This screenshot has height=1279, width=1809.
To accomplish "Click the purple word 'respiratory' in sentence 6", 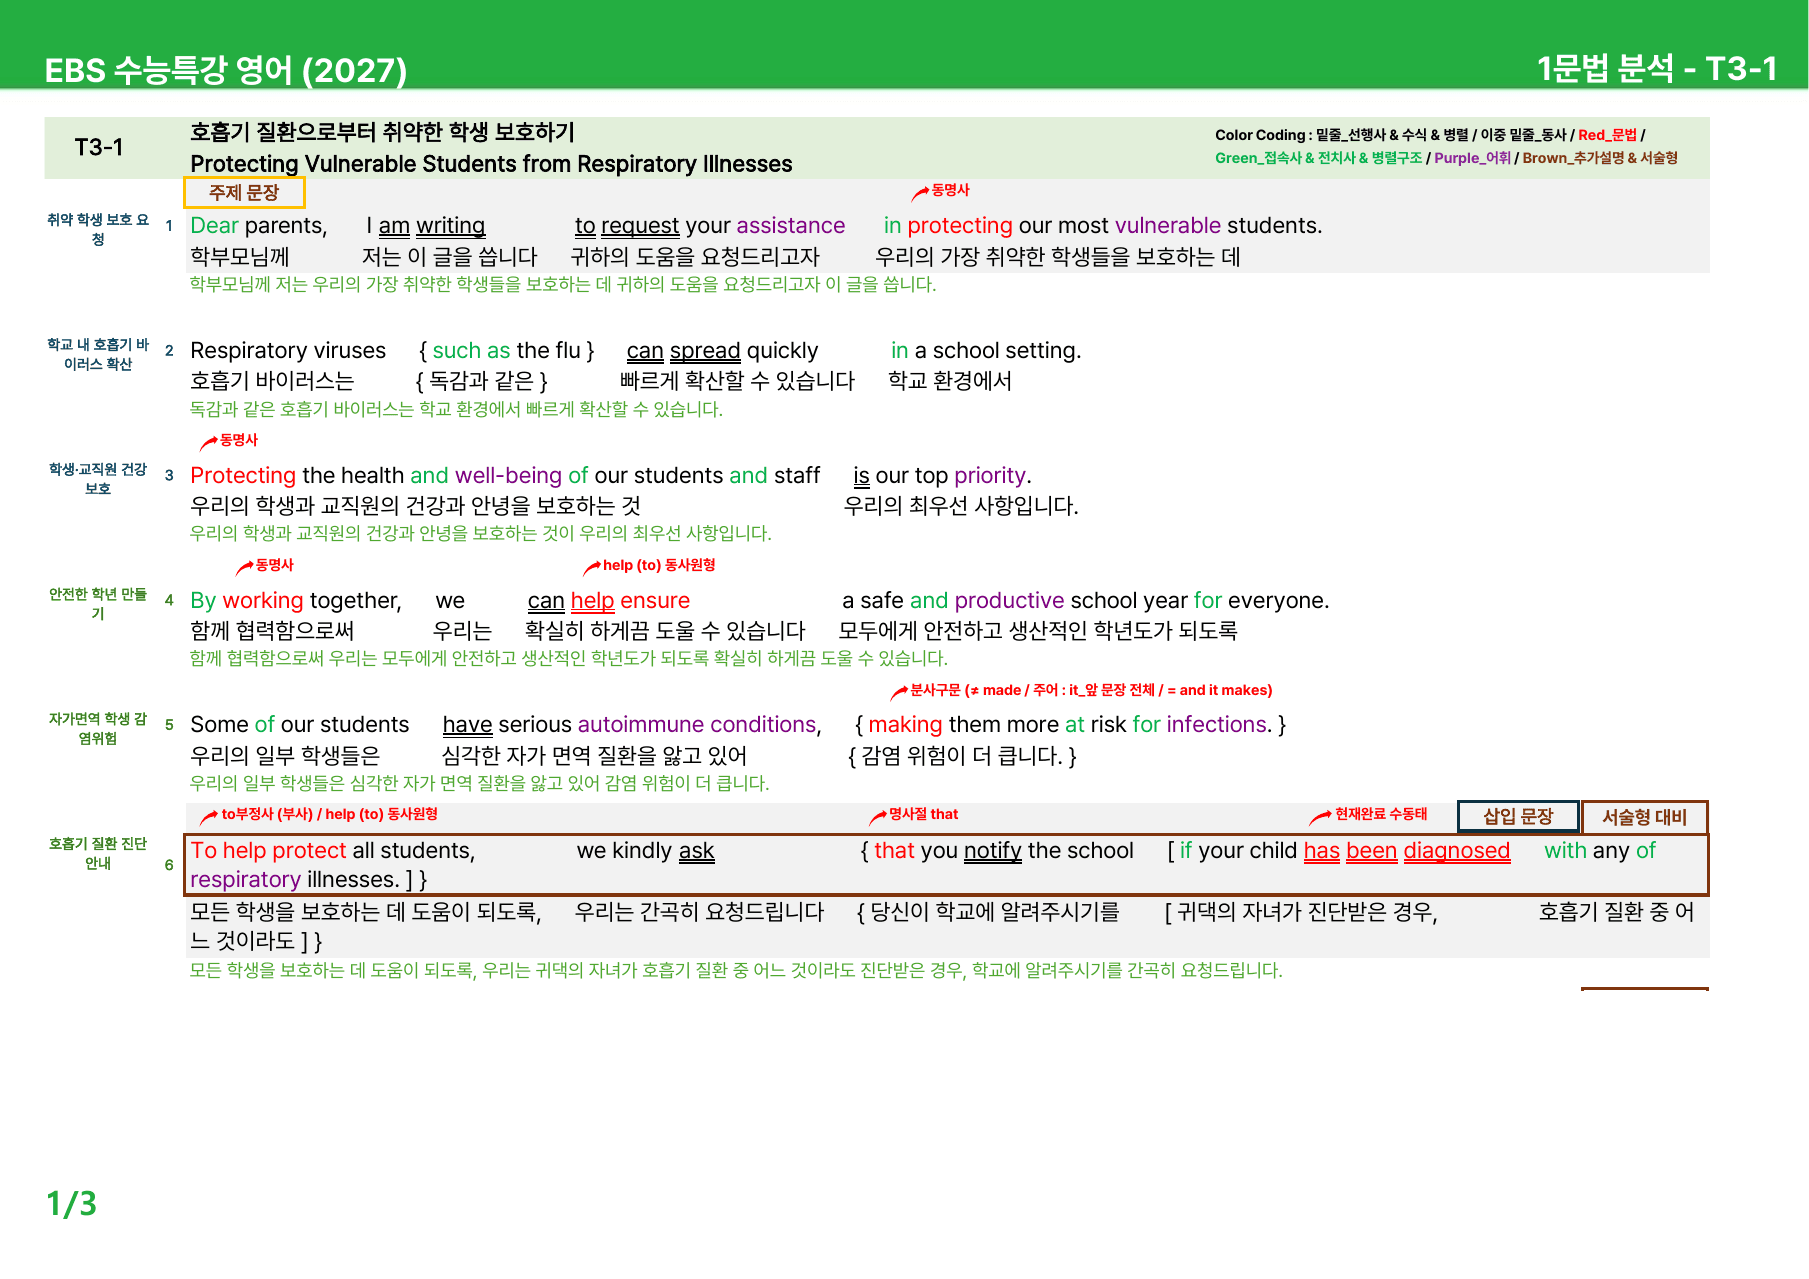I will point(245,880).
